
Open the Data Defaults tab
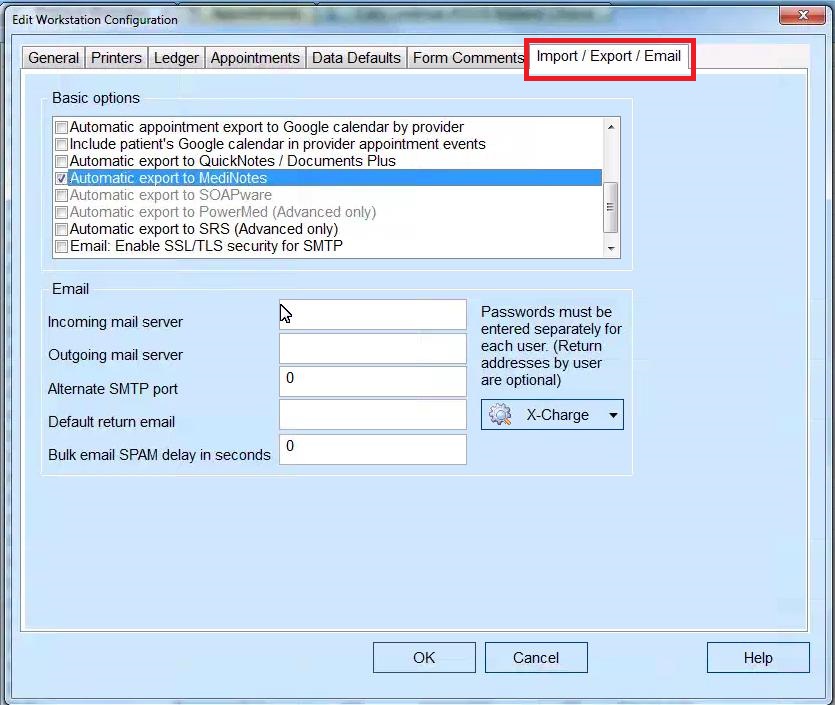[x=356, y=58]
